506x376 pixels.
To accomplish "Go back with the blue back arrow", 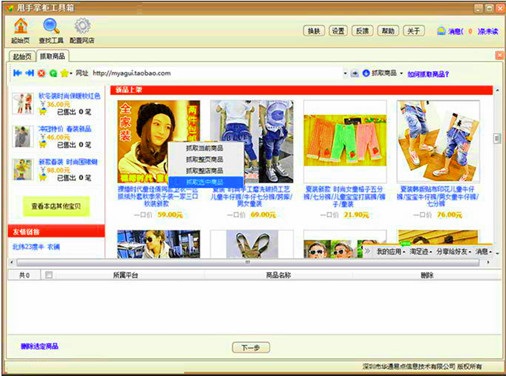I will click(x=17, y=73).
